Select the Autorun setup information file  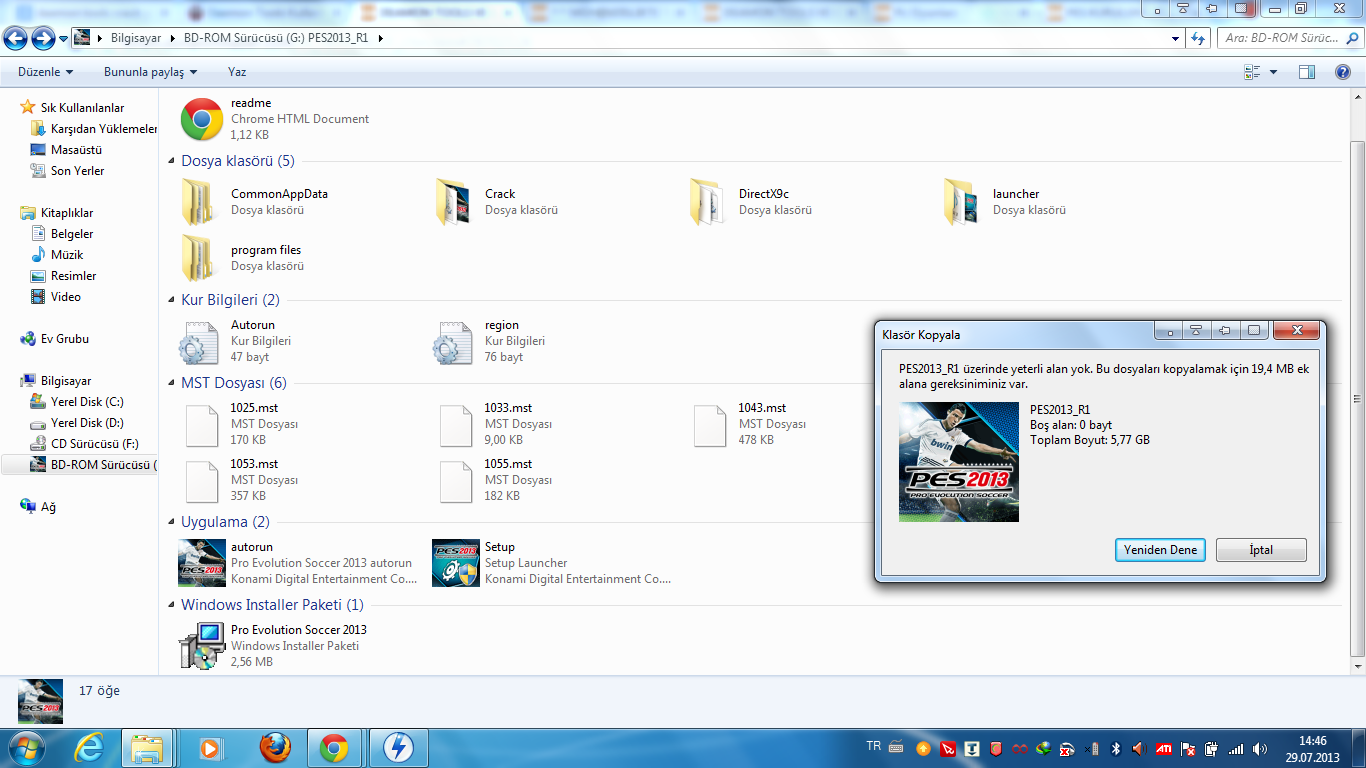(236, 341)
